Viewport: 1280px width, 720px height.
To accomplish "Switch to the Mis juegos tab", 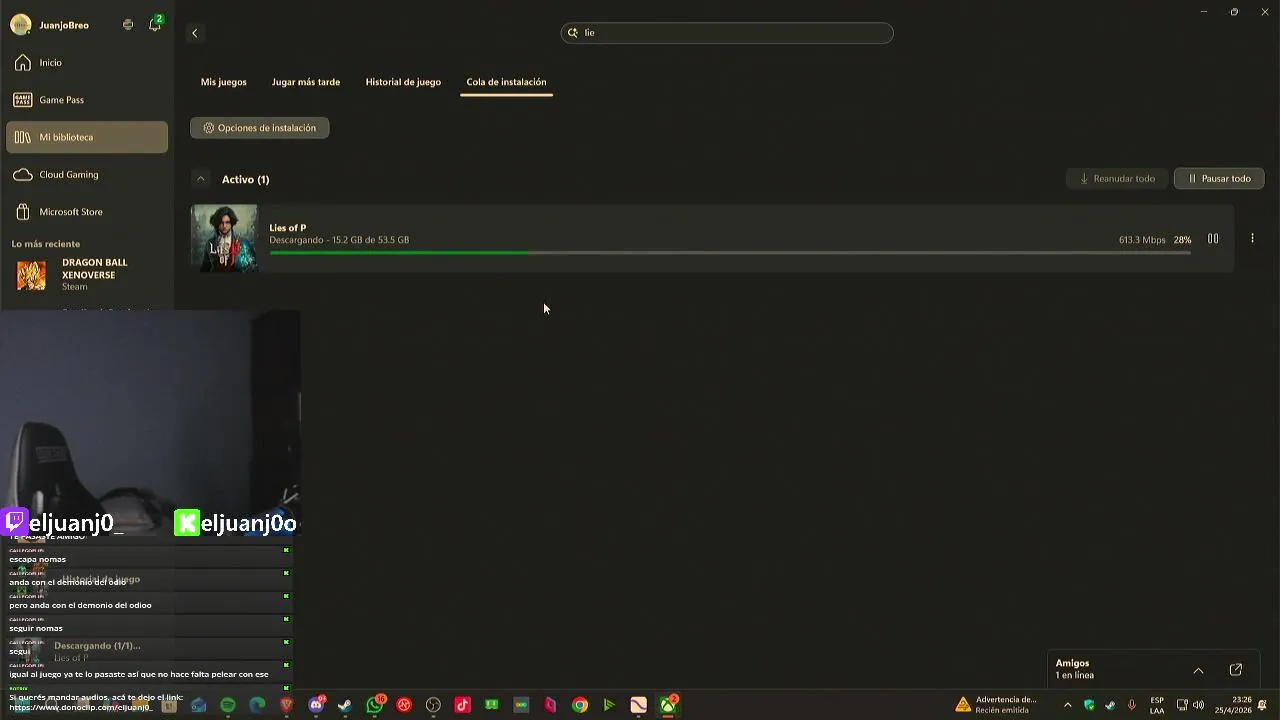I will [223, 82].
